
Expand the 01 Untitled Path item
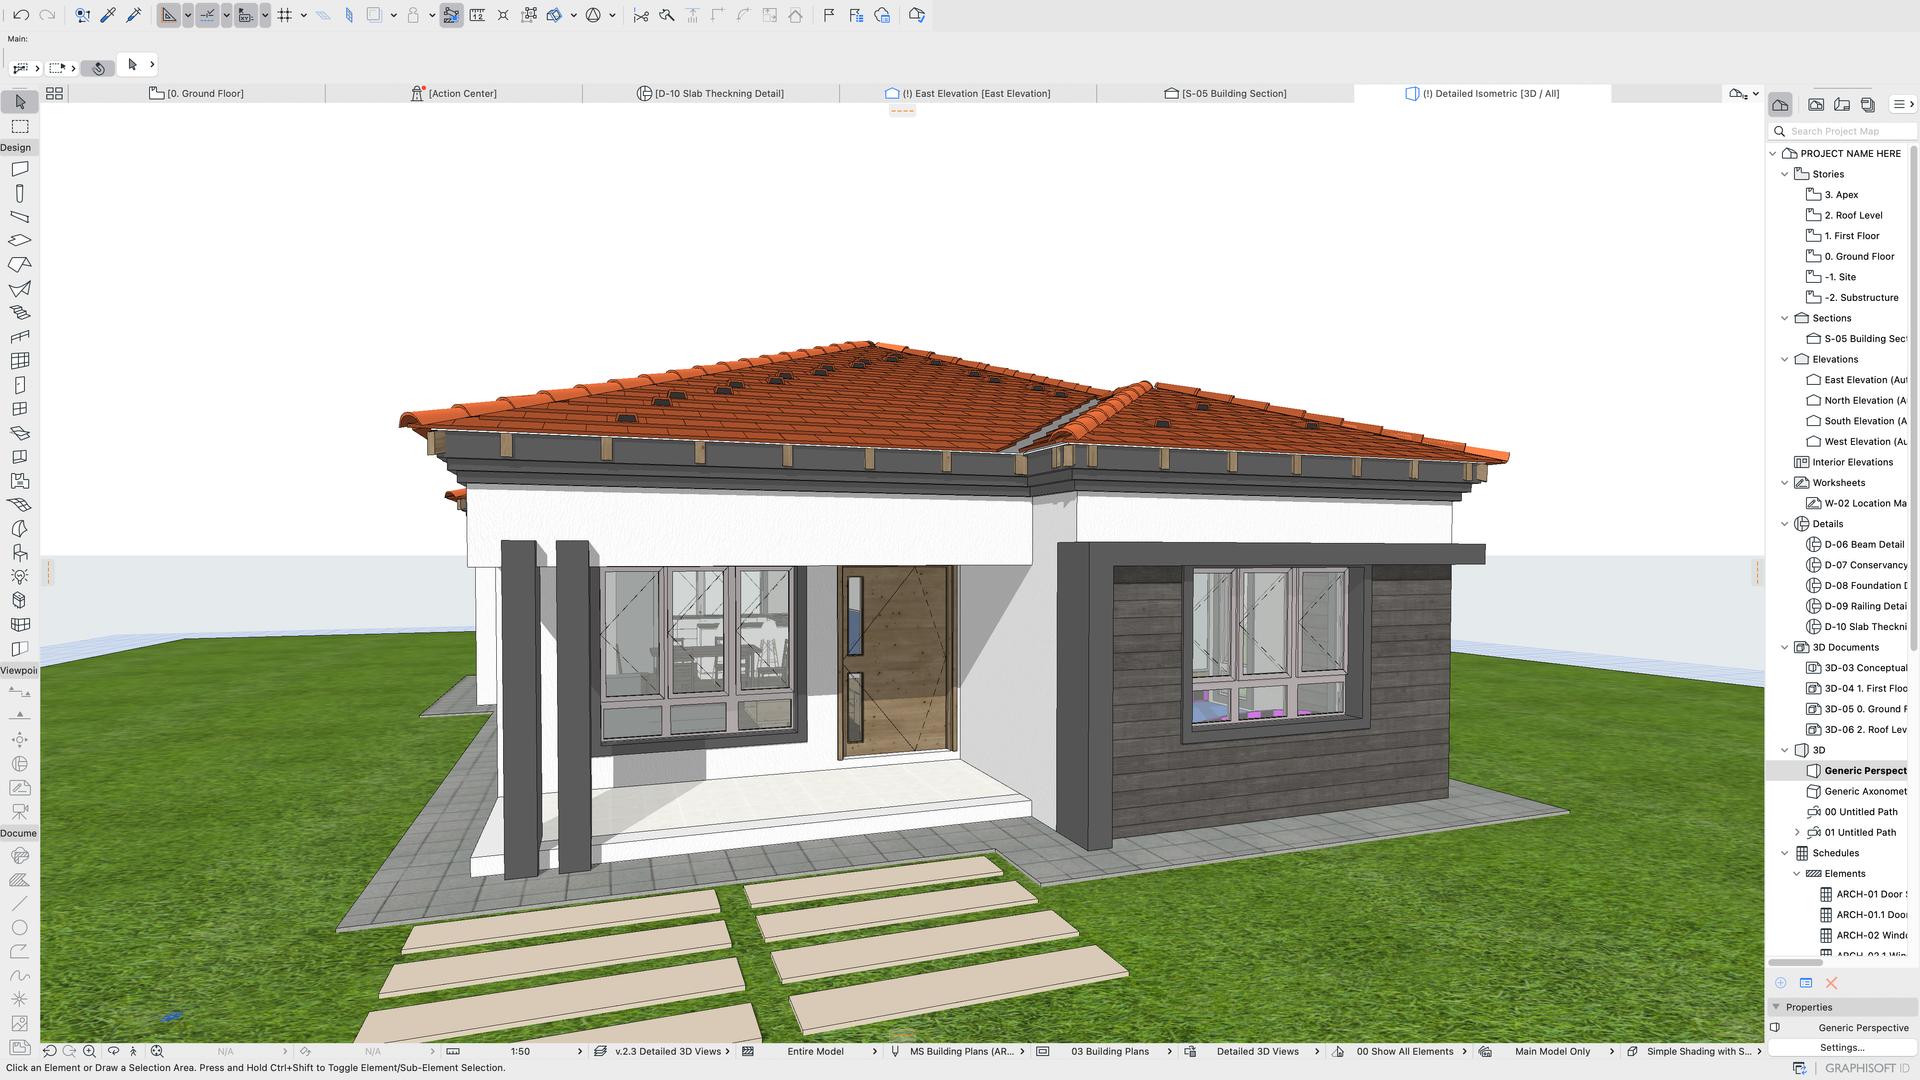tap(1797, 832)
